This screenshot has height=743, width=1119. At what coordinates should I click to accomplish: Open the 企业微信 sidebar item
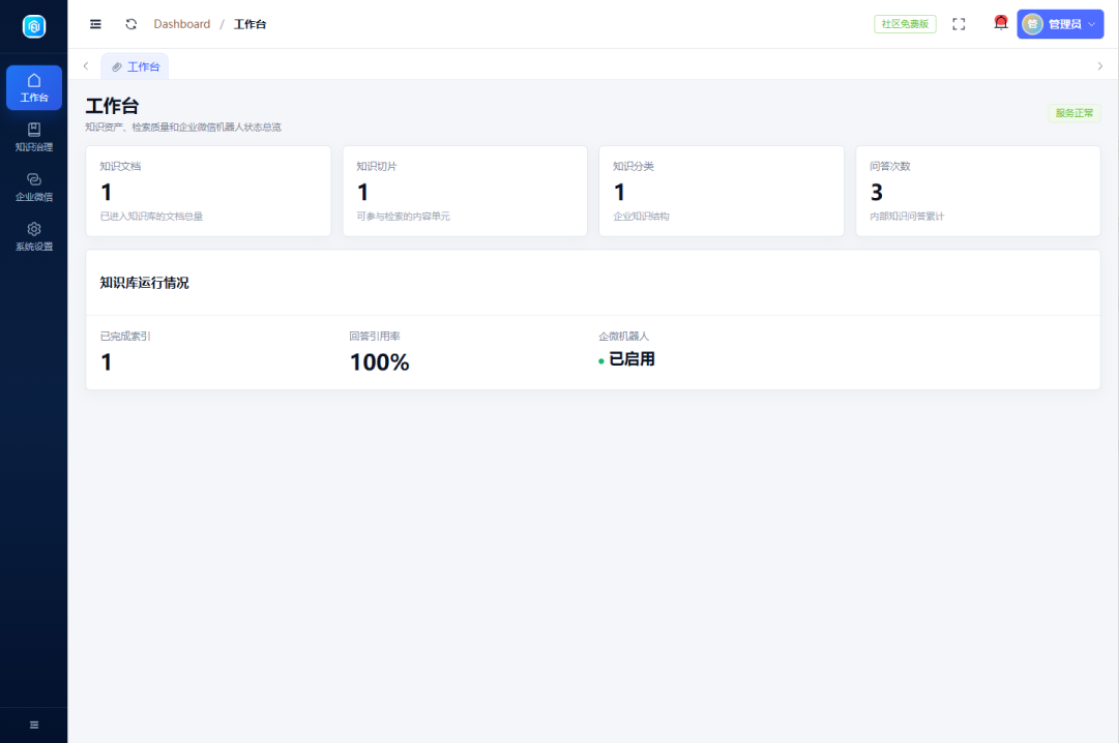pyautogui.click(x=34, y=187)
